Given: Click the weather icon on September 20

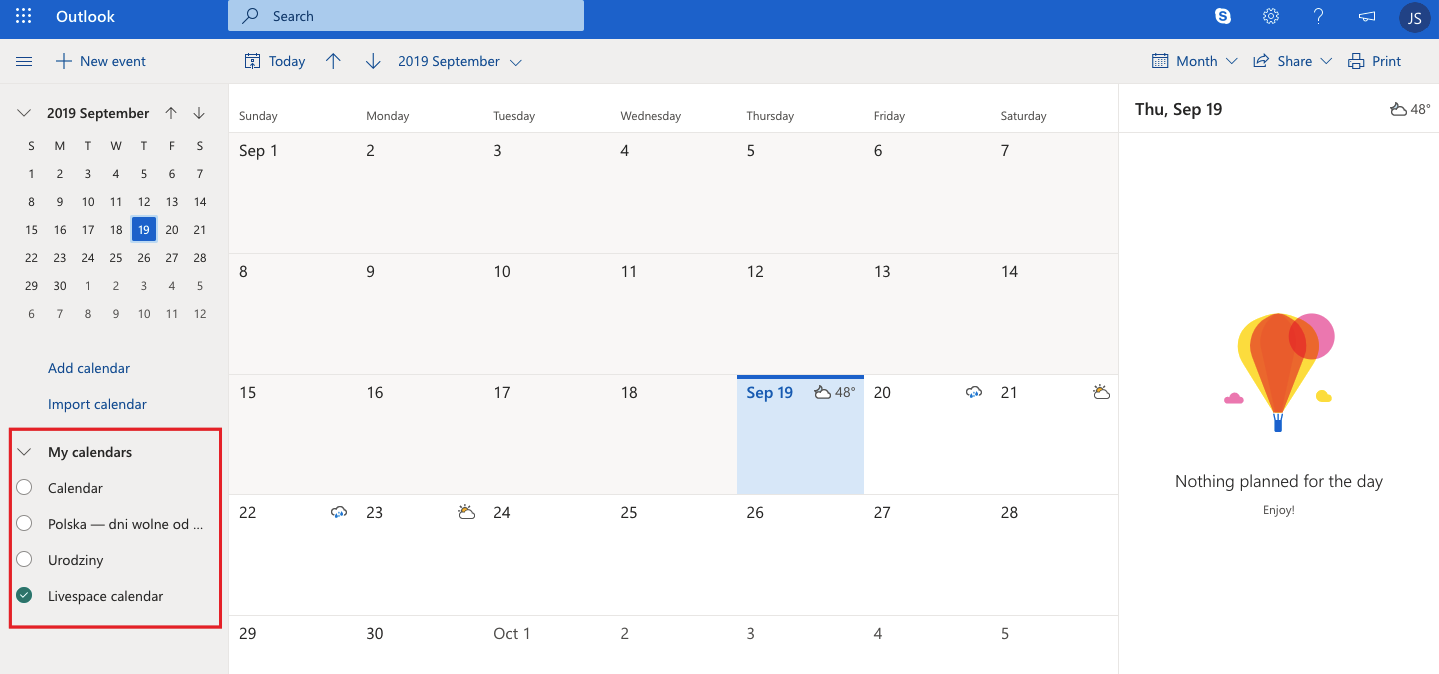Looking at the screenshot, I should pos(974,392).
